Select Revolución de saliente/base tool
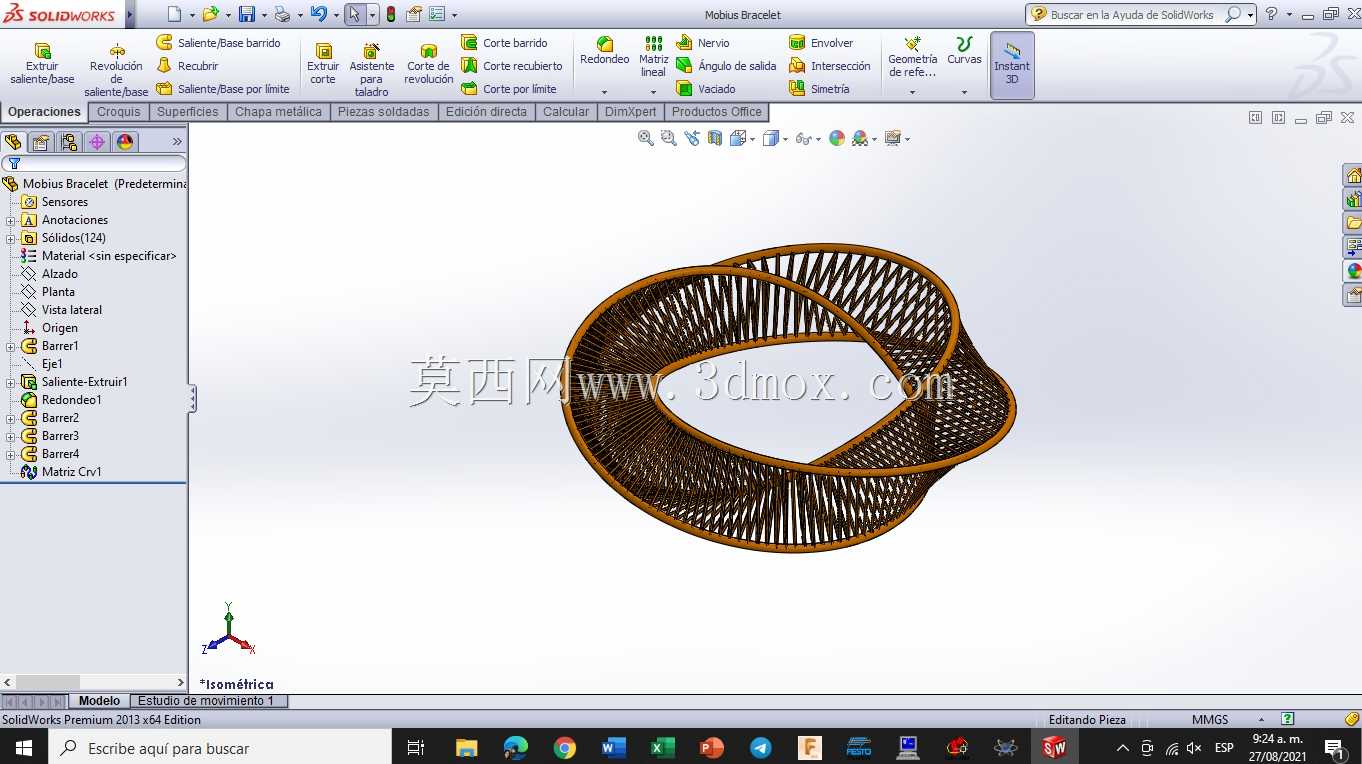 tap(116, 70)
